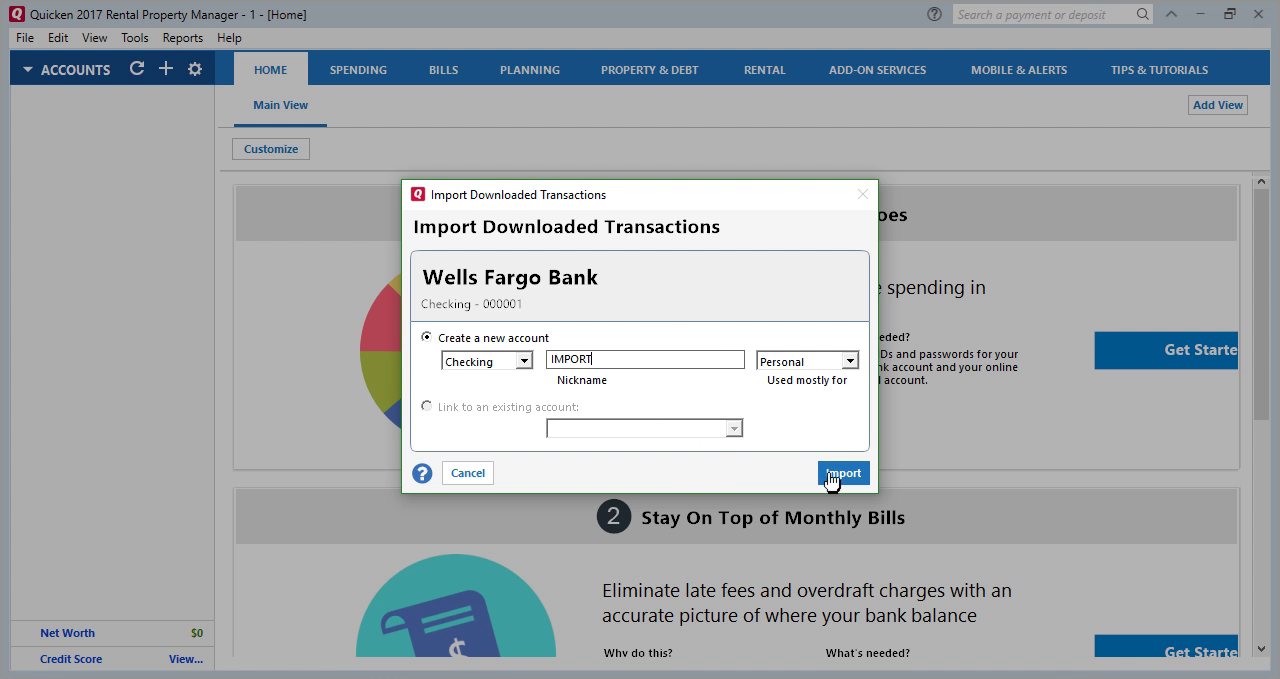Switch to the Home tab

(x=271, y=69)
